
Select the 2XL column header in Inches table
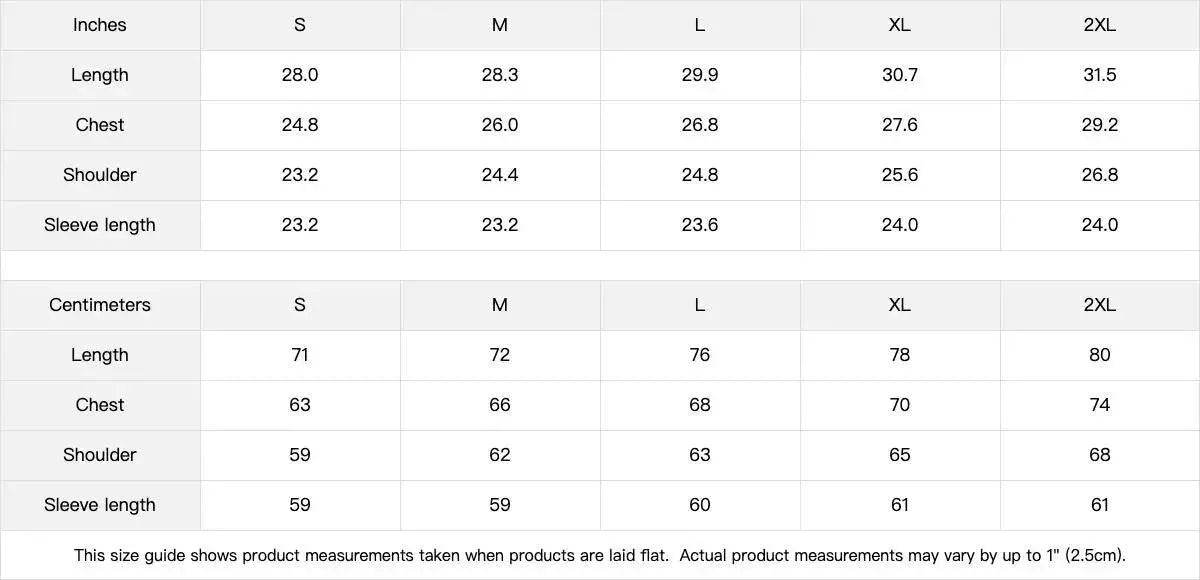(x=1099, y=25)
